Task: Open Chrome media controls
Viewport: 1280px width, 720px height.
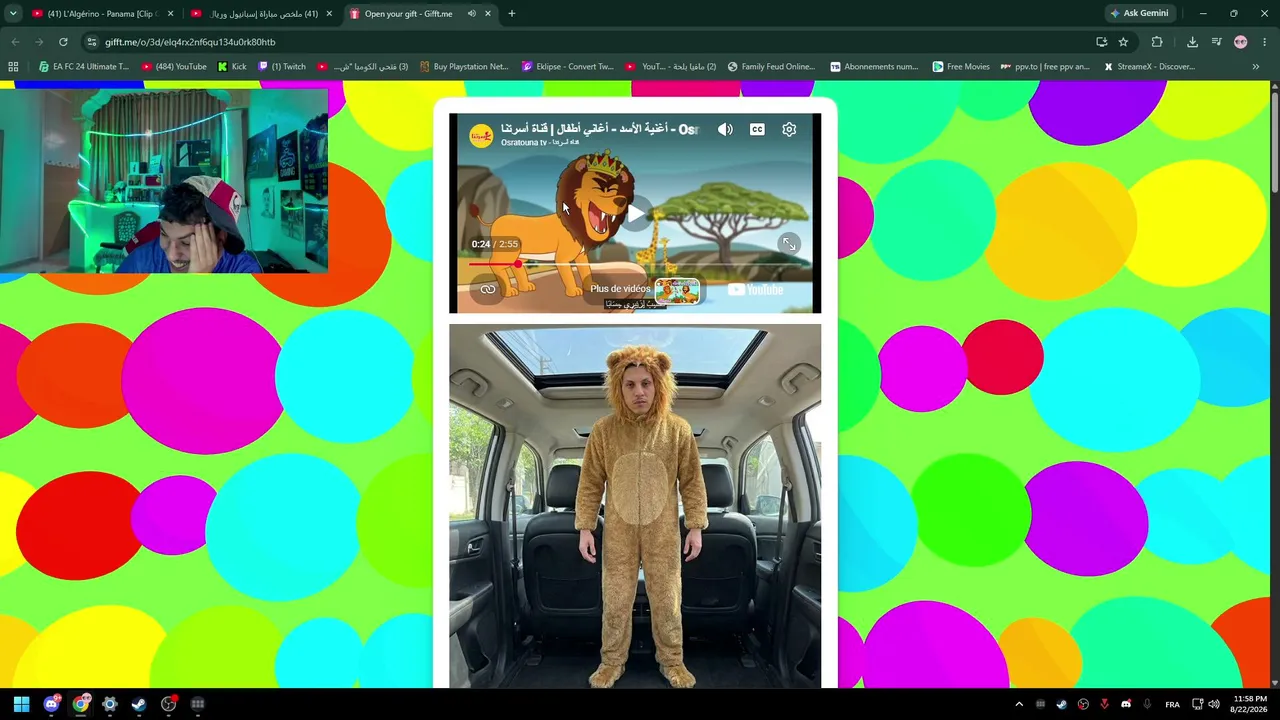Action: (x=1216, y=42)
